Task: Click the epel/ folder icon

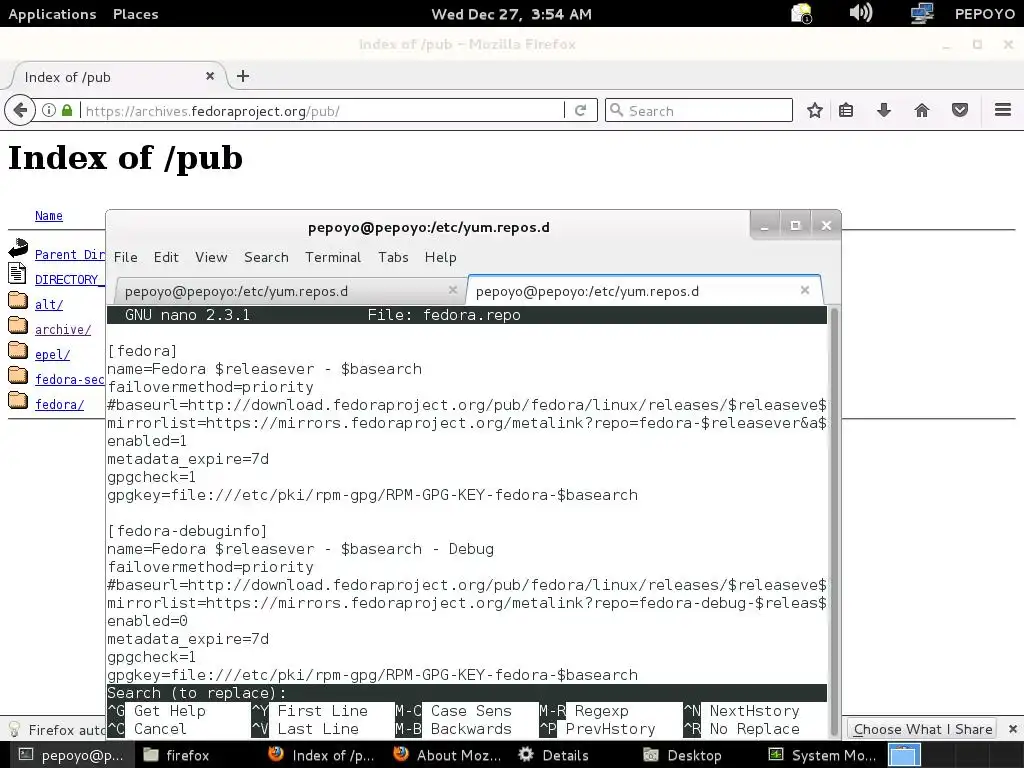Action: [x=18, y=351]
